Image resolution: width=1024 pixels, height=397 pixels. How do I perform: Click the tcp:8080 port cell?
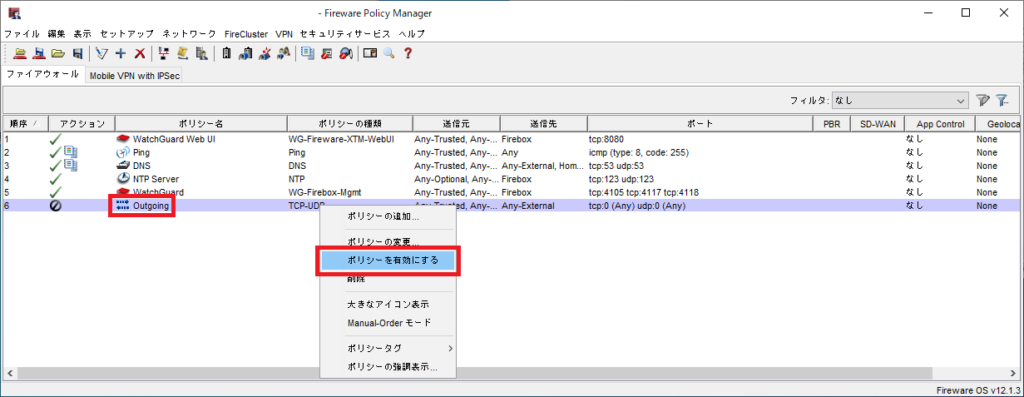click(x=607, y=139)
